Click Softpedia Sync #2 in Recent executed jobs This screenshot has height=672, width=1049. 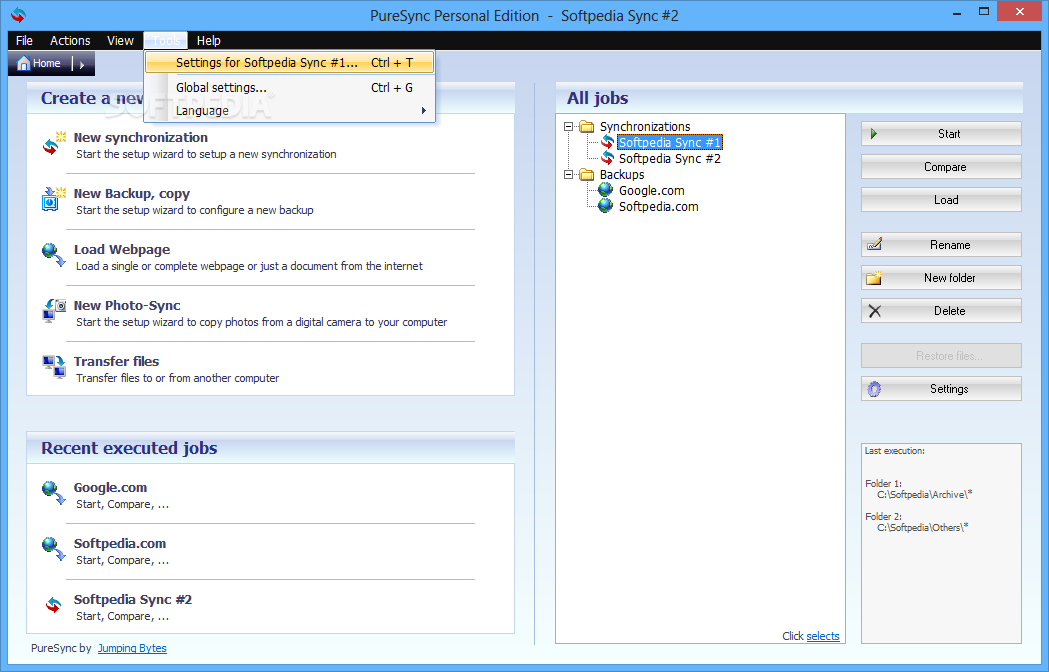[x=132, y=600]
